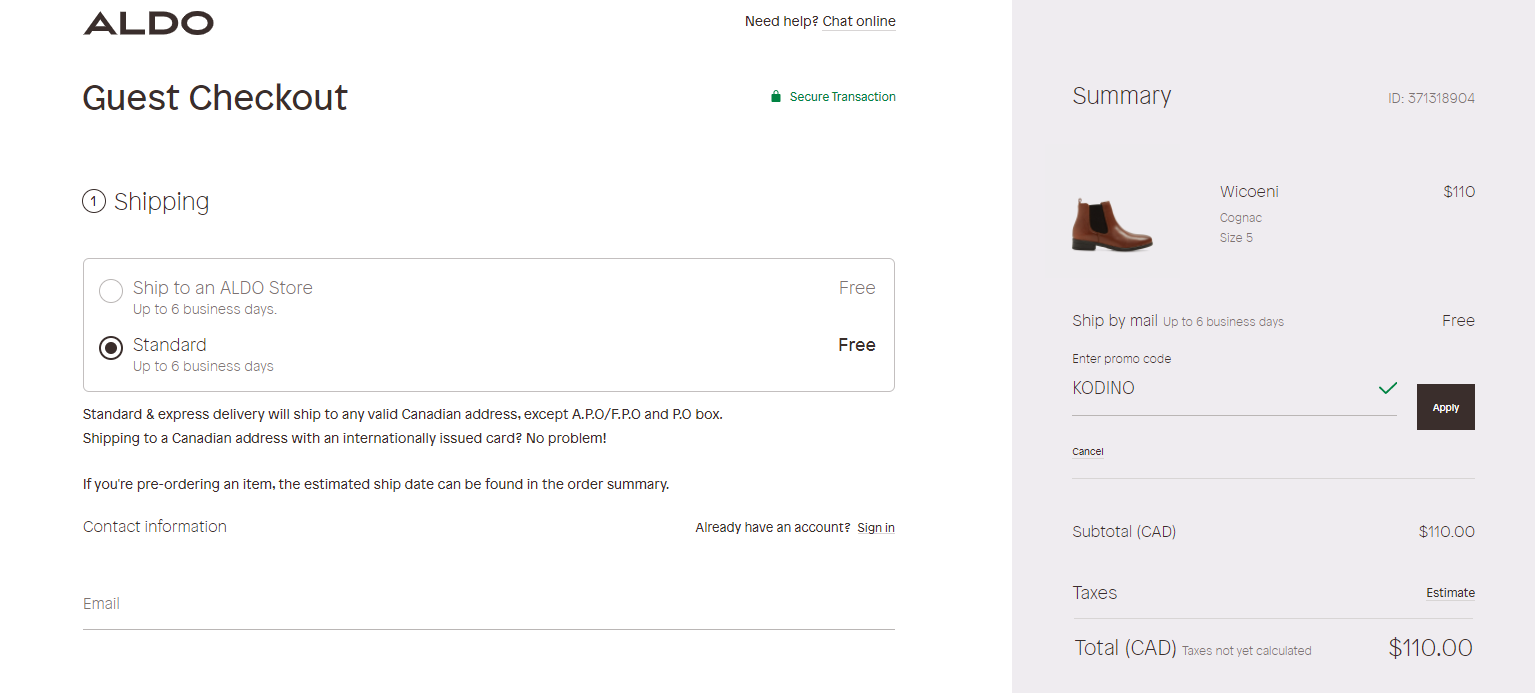Open the Wicoeni boot thumbnail
Image resolution: width=1540 pixels, height=693 pixels.
1112,224
